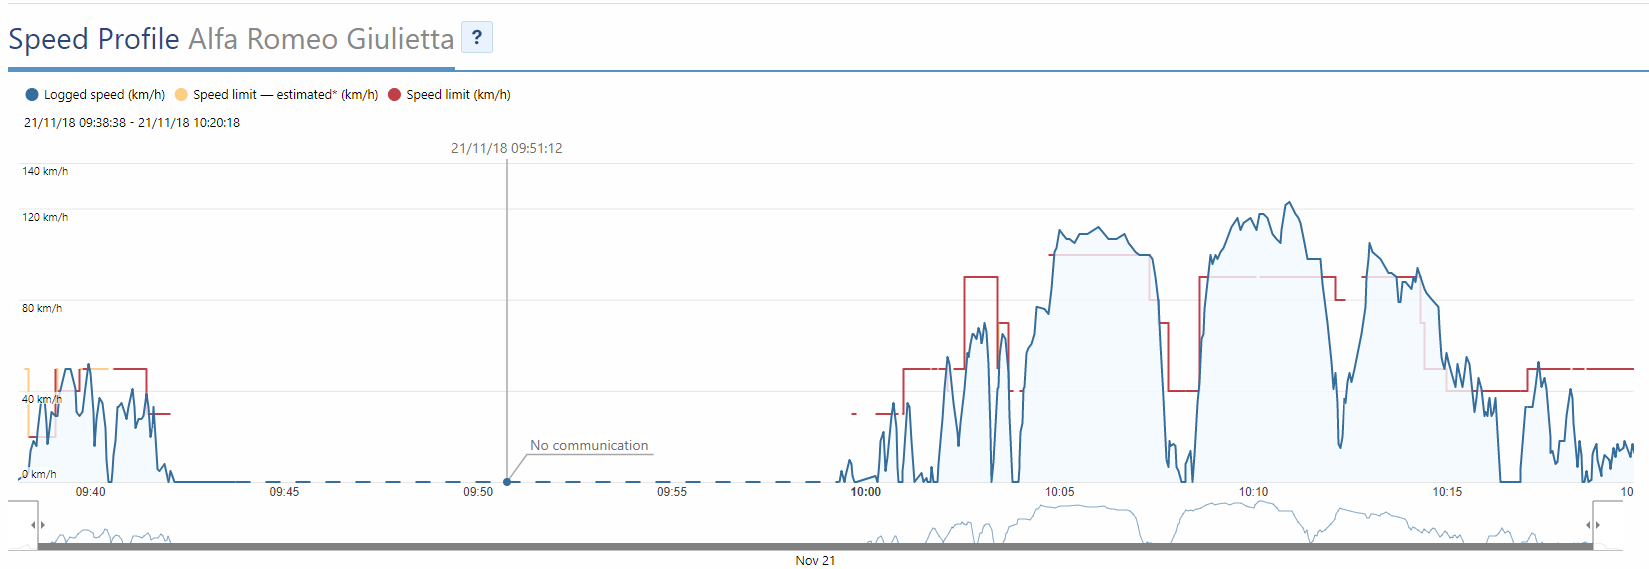1649x569 pixels.
Task: Click the 10:15 time axis label
Action: (1447, 492)
